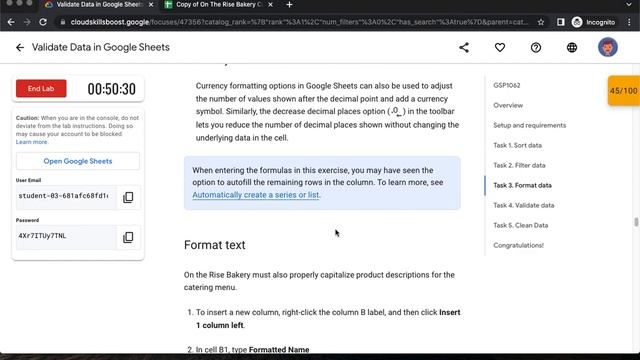Viewport: 640px width, 360px height.
Task: Click the Incognito profile indicator
Action: [593, 22]
